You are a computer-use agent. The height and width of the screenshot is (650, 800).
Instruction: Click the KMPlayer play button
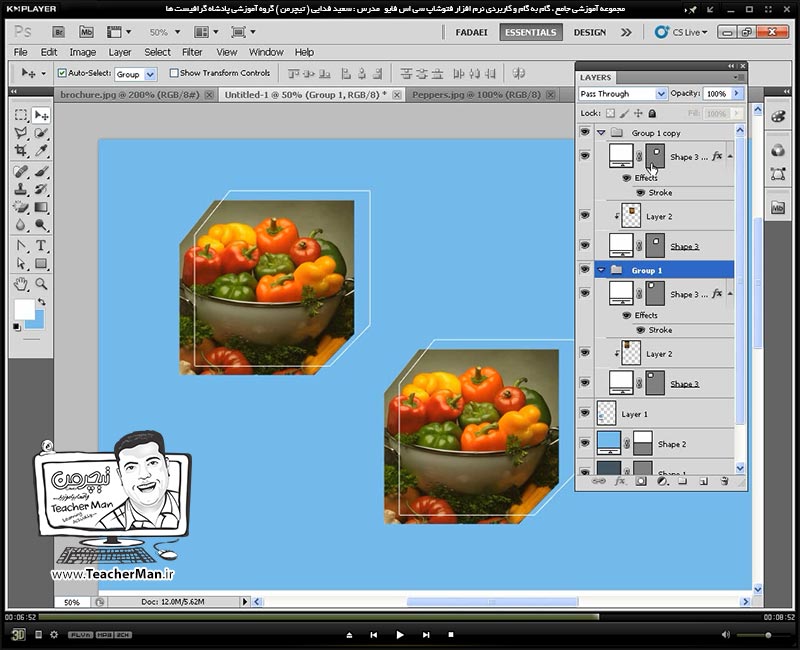click(399, 635)
